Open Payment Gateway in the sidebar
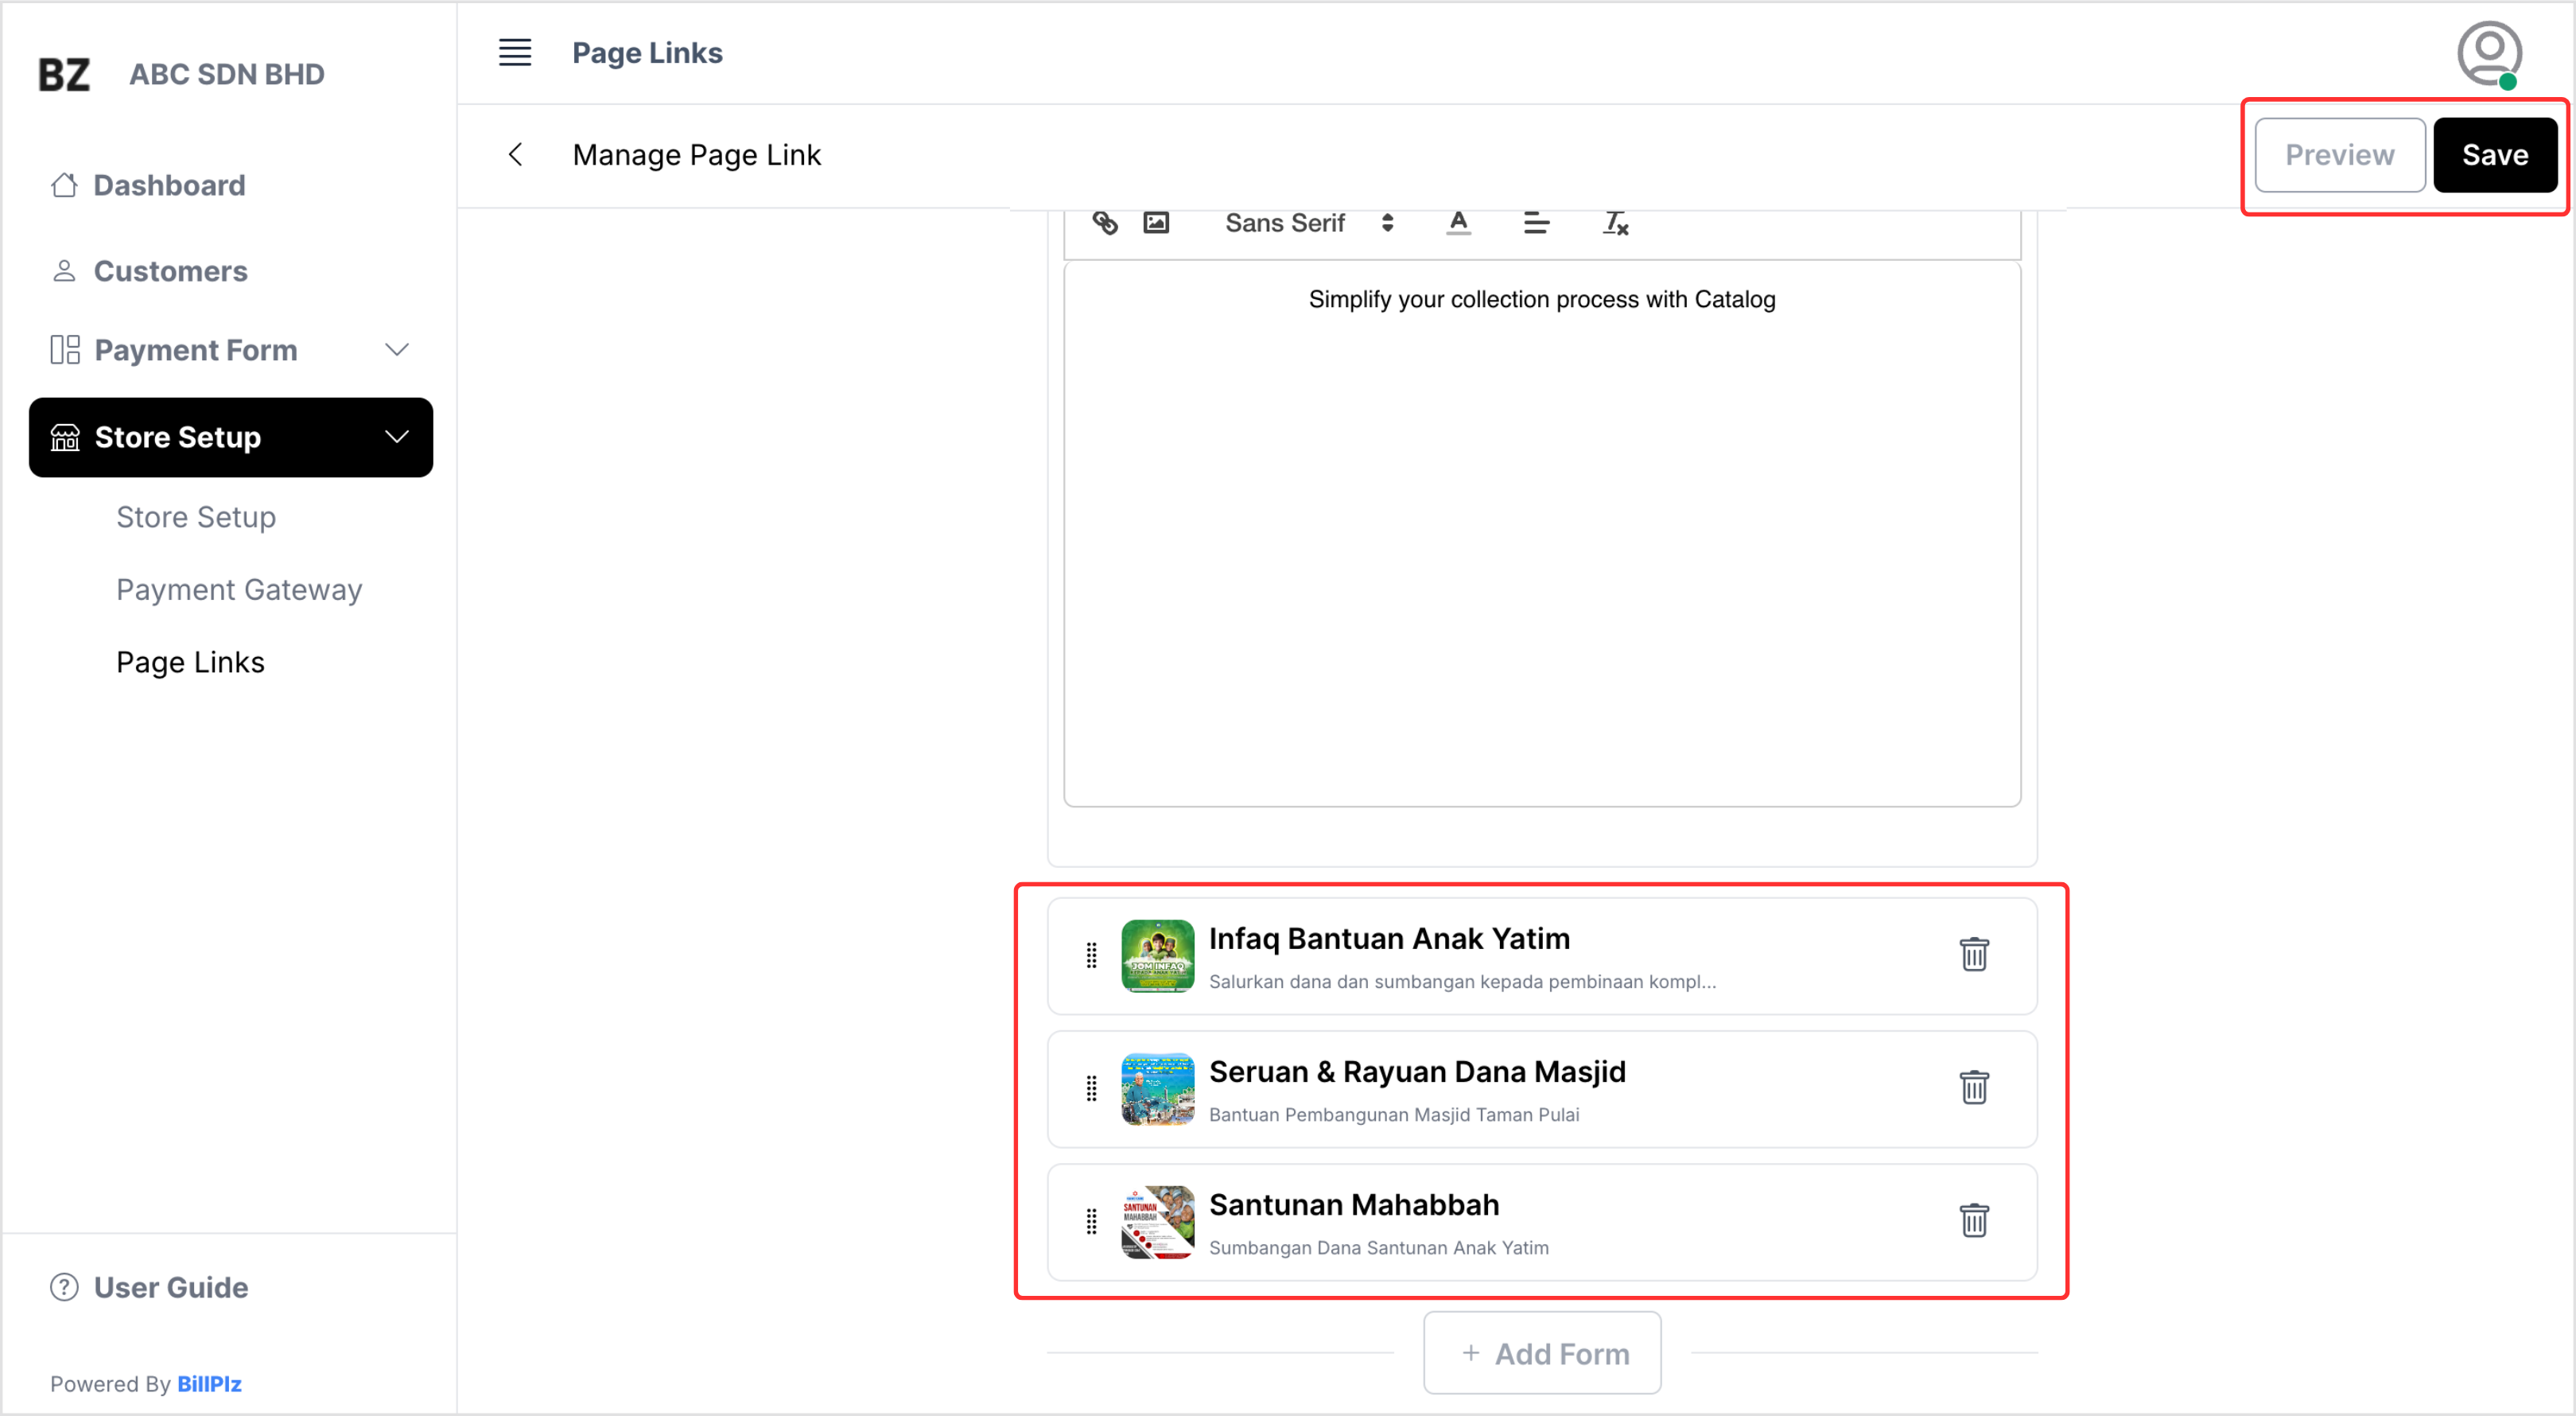The height and width of the screenshot is (1416, 2576). [x=239, y=589]
